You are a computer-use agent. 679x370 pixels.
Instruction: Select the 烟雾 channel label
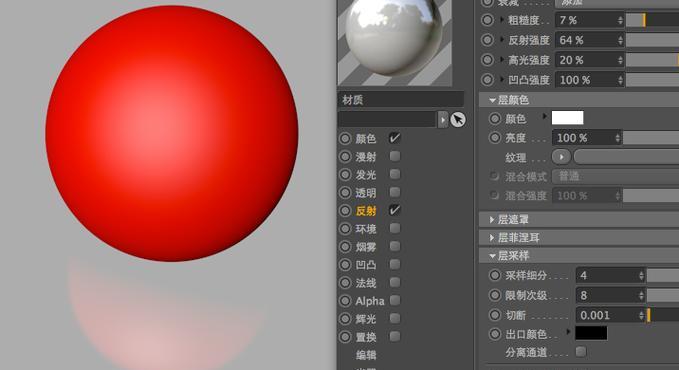[365, 247]
